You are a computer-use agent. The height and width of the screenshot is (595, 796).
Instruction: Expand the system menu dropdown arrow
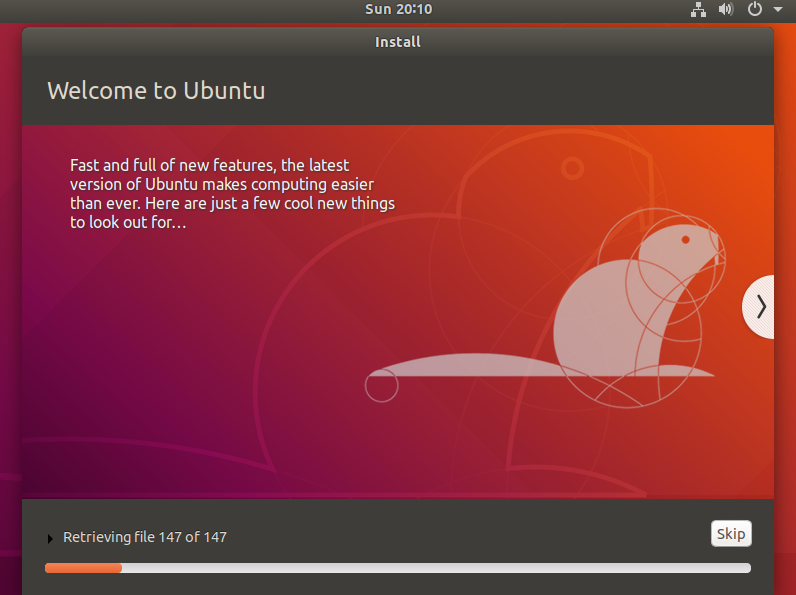(x=778, y=9)
